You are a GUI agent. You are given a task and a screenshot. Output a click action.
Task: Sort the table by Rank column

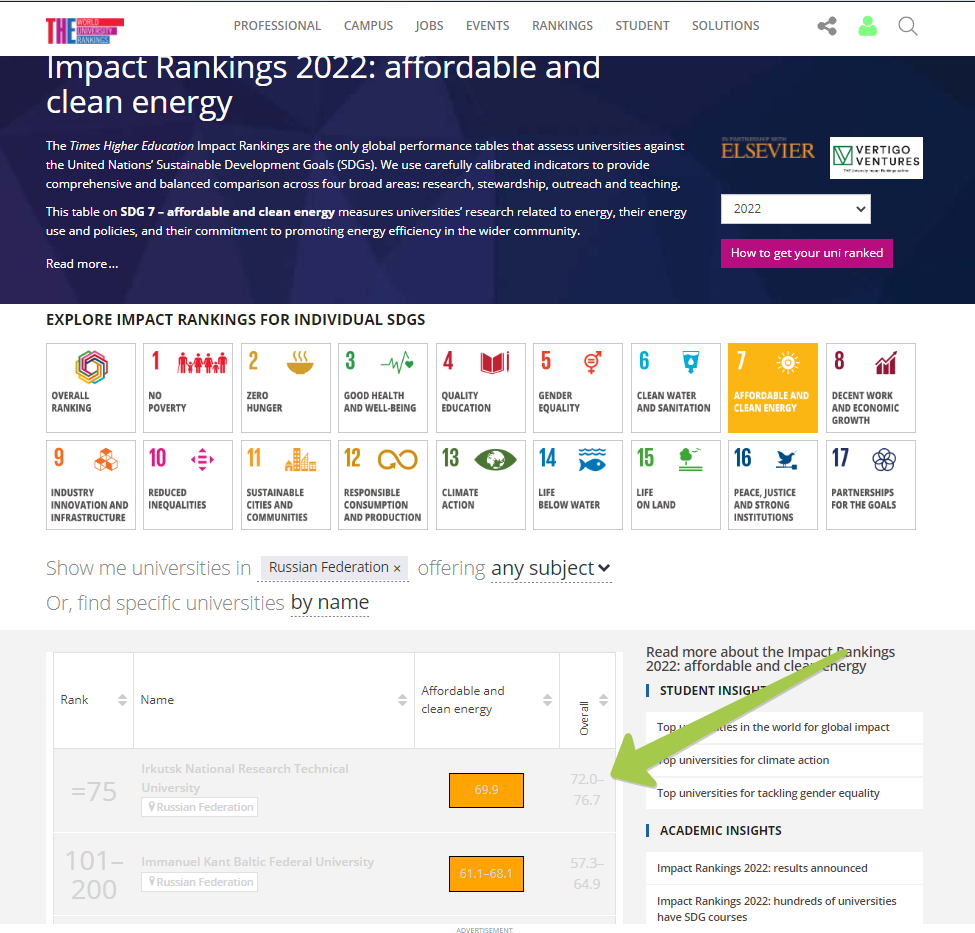click(x=122, y=700)
